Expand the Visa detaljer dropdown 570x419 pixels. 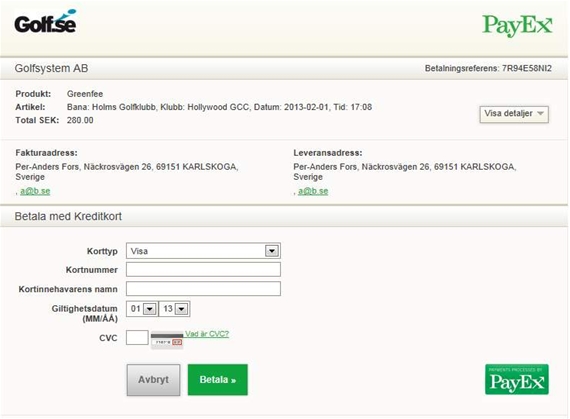point(514,114)
